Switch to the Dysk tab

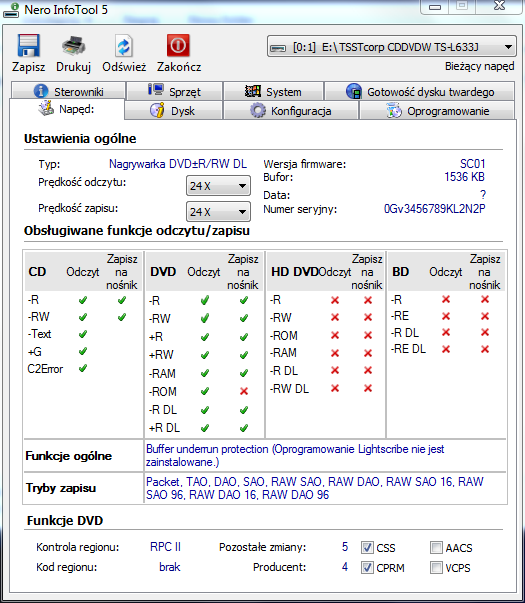173,111
